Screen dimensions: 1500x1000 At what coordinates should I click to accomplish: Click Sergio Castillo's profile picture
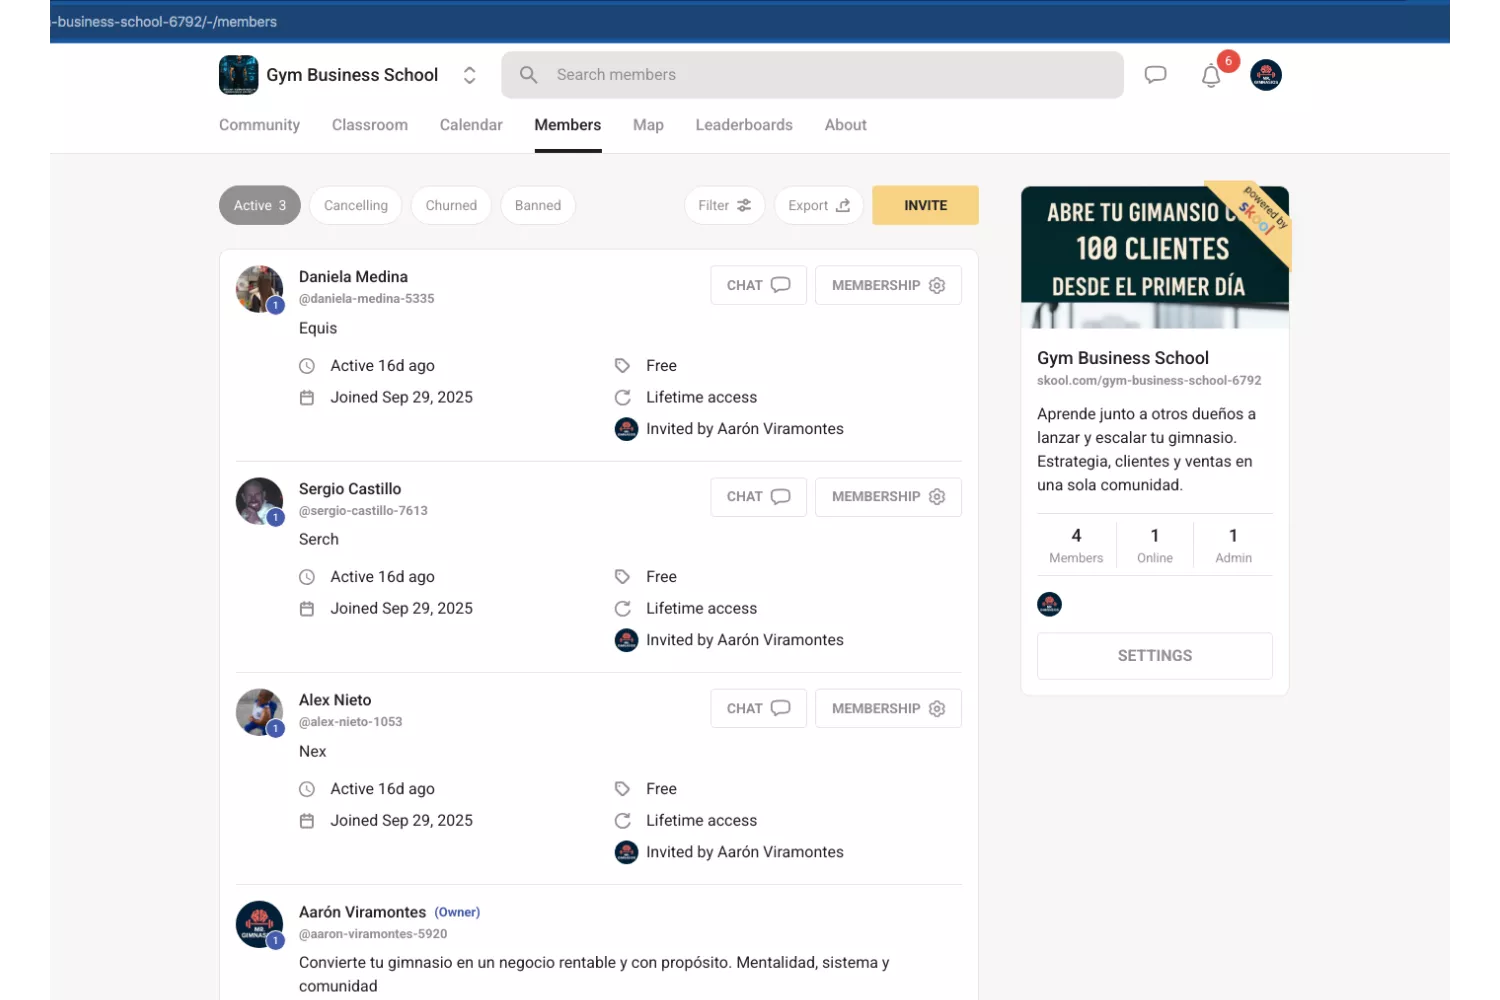pyautogui.click(x=259, y=501)
